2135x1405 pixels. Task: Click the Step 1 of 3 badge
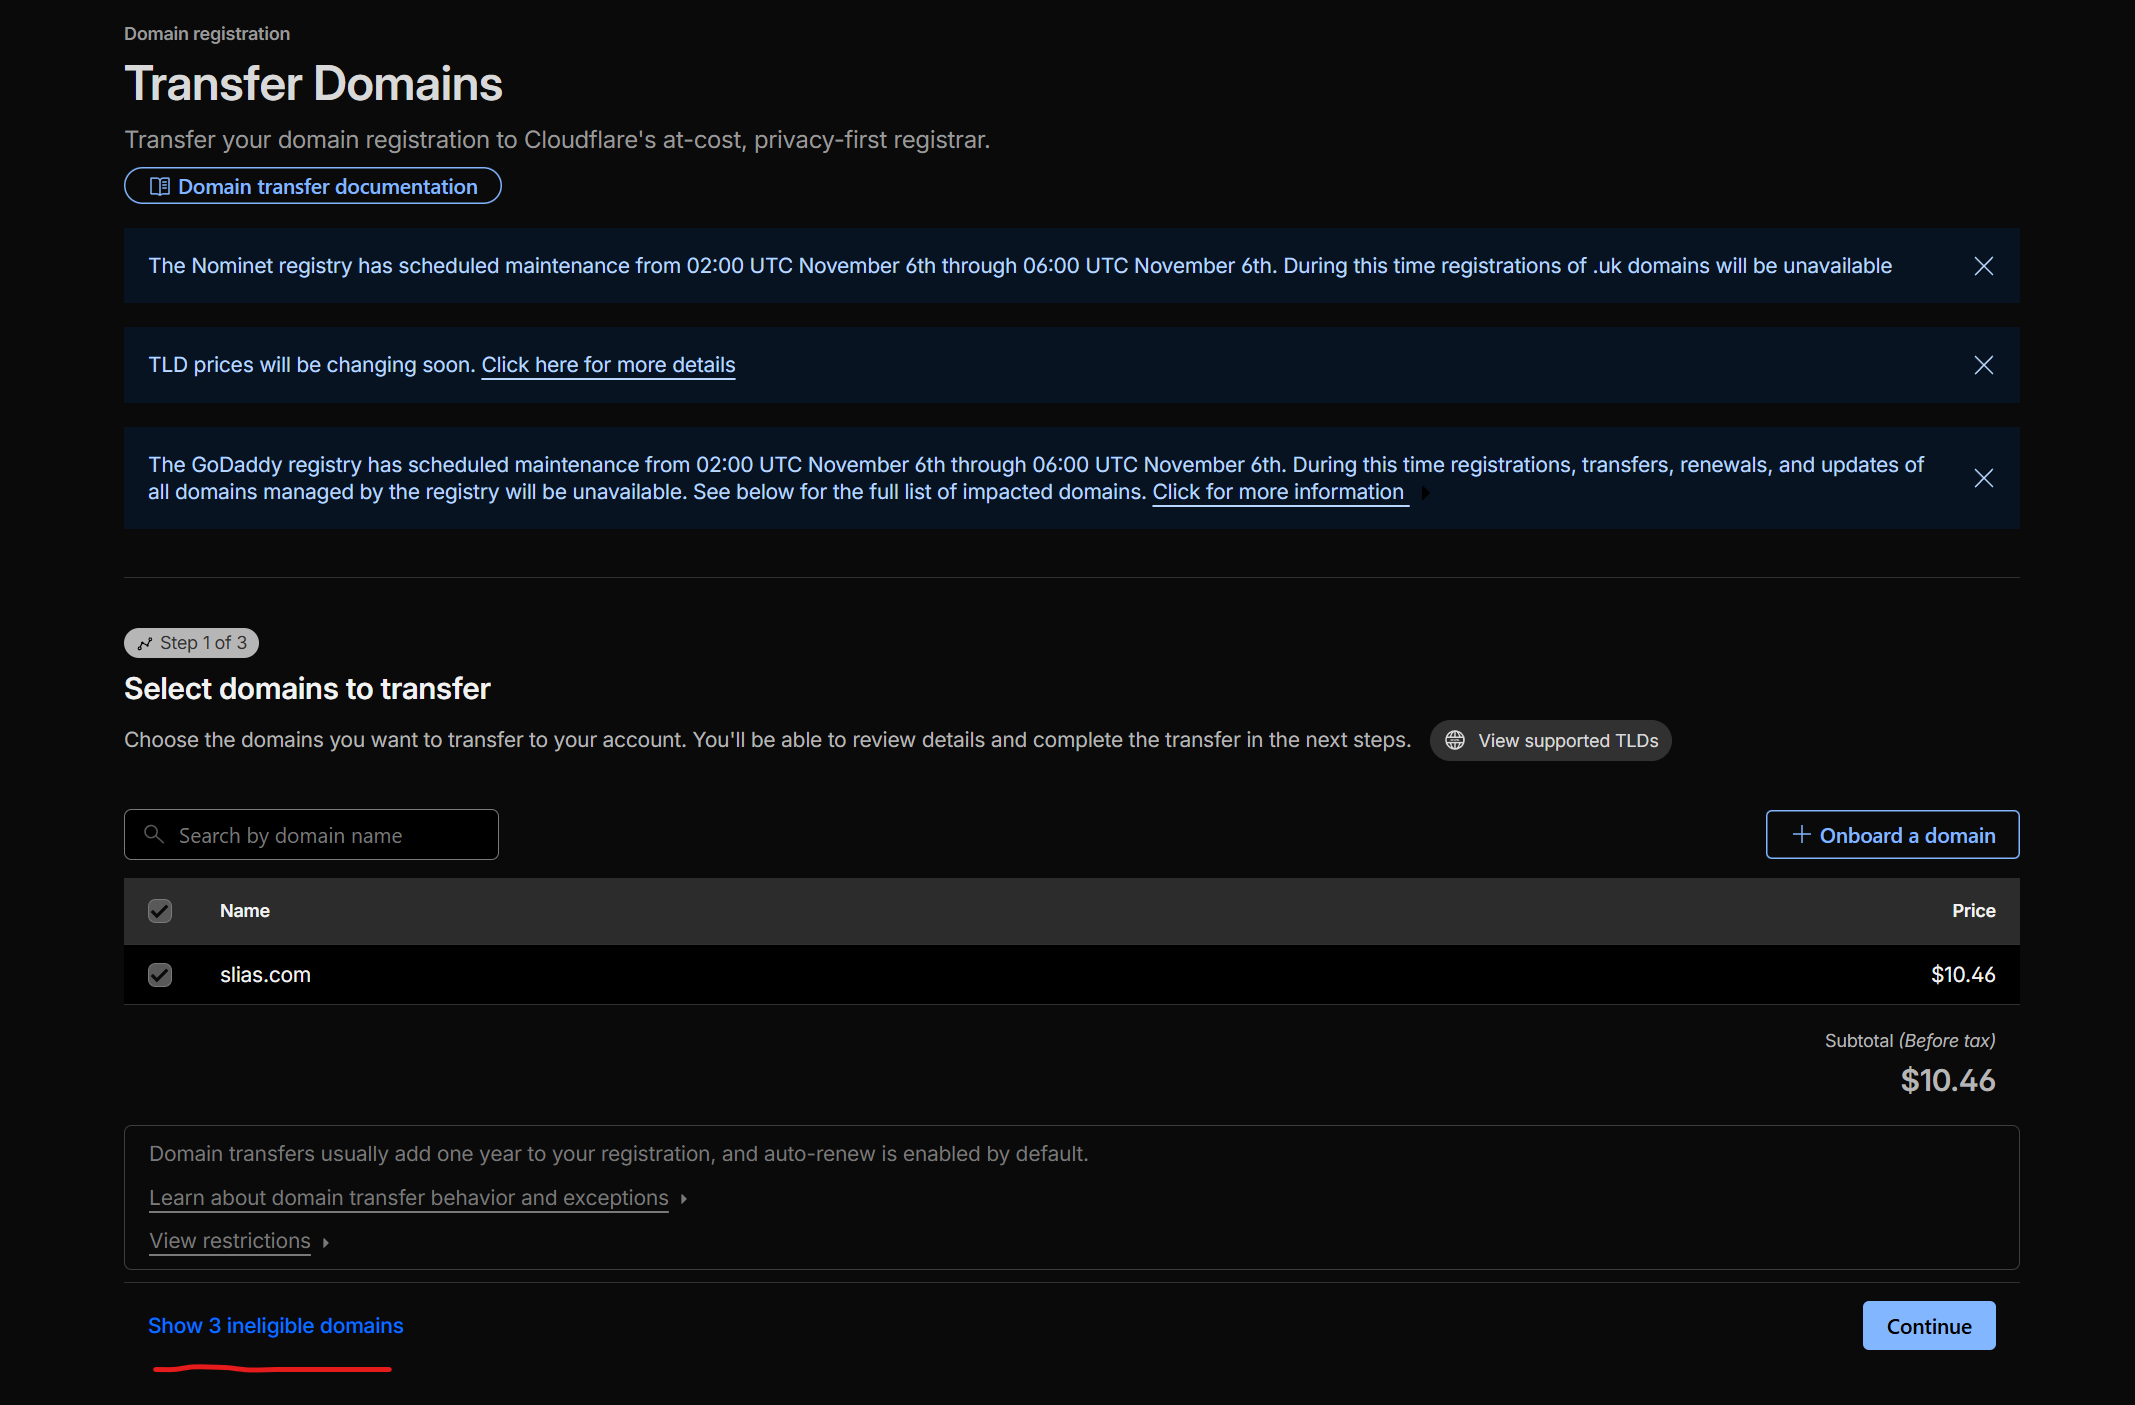coord(192,643)
